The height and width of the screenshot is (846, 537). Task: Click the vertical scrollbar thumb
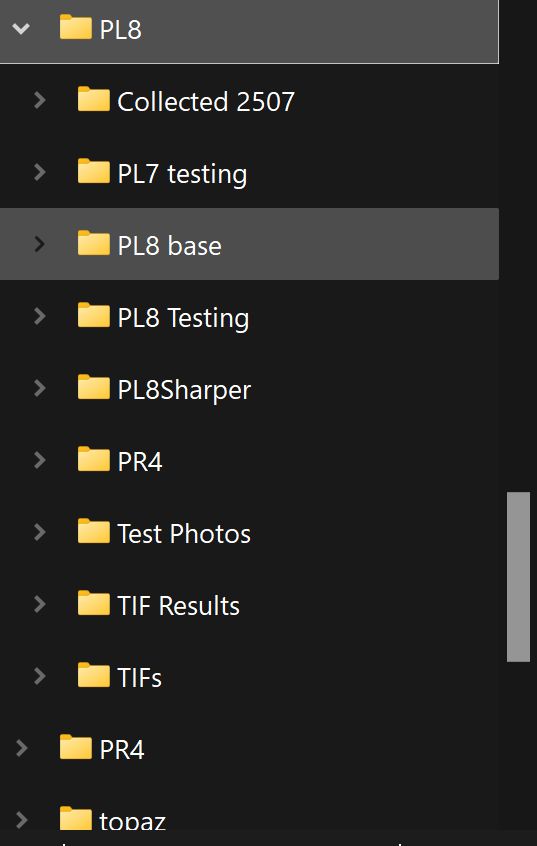(518, 576)
